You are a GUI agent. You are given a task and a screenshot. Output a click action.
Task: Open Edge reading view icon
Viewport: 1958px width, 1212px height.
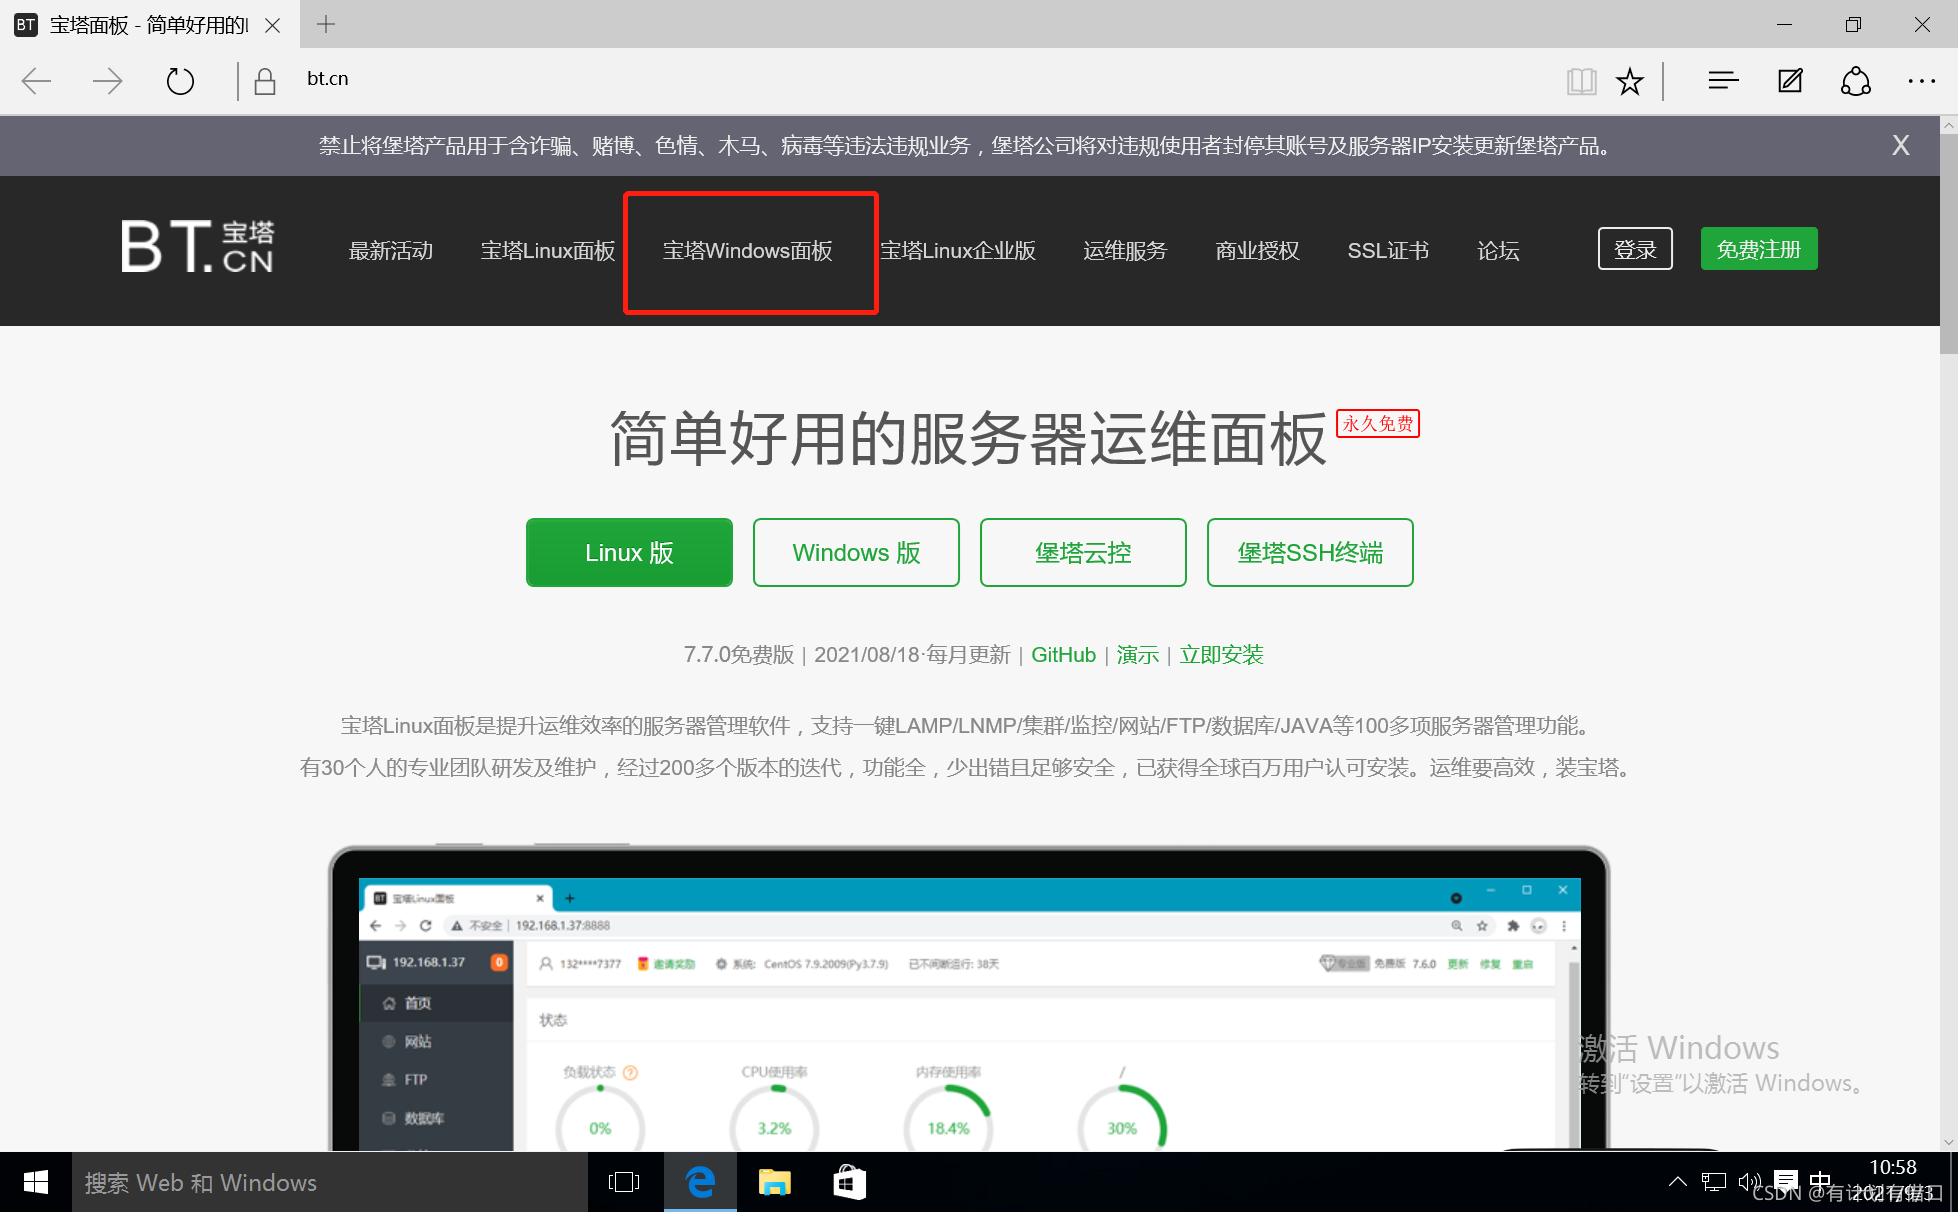click(x=1581, y=81)
